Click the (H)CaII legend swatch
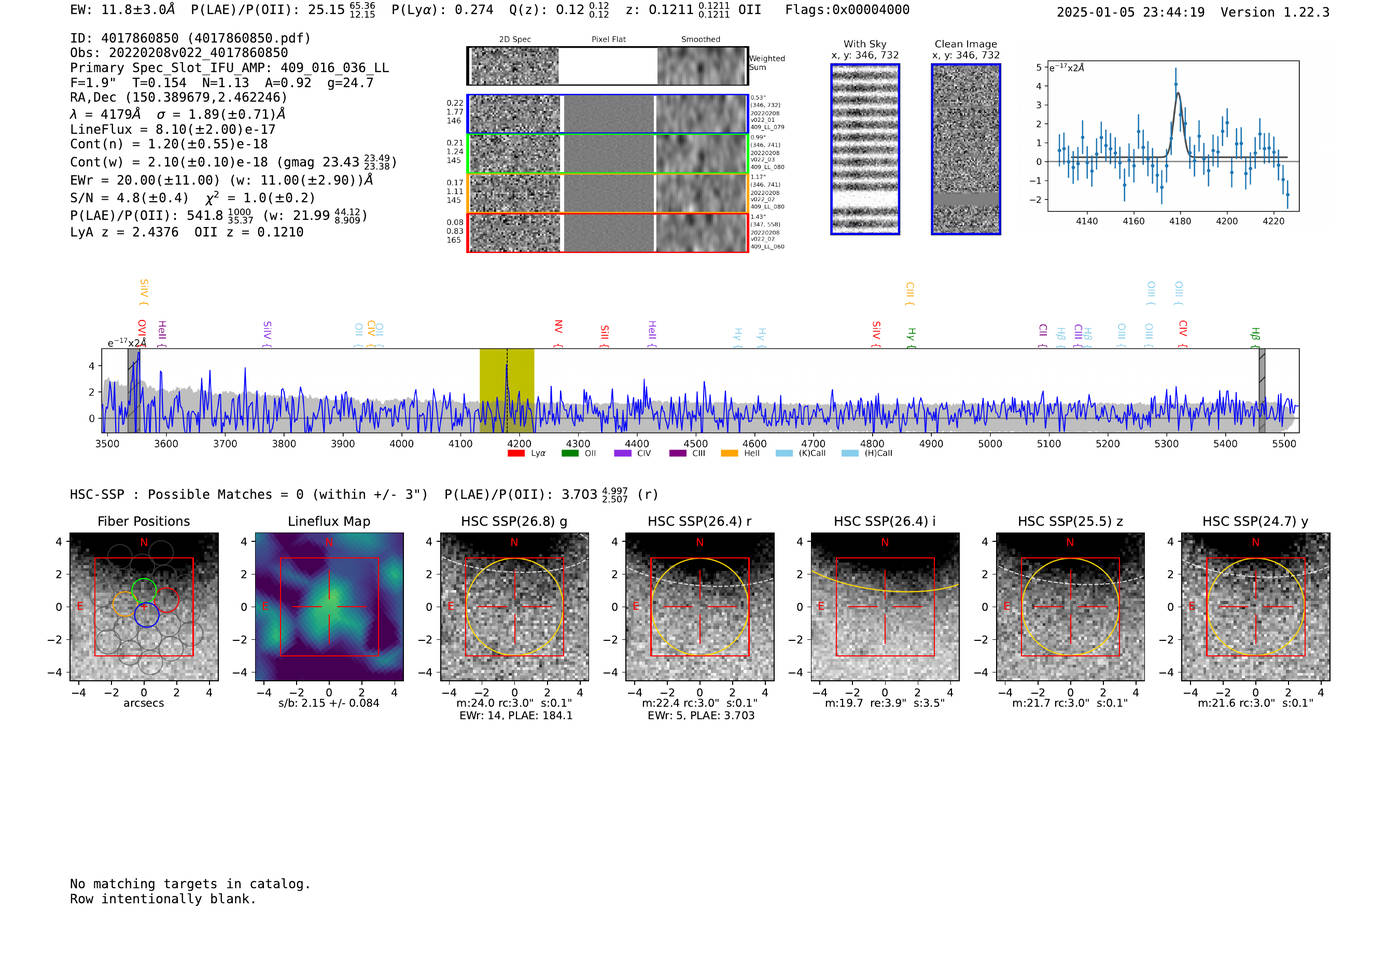The width and height of the screenshot is (1400, 953). [x=850, y=453]
